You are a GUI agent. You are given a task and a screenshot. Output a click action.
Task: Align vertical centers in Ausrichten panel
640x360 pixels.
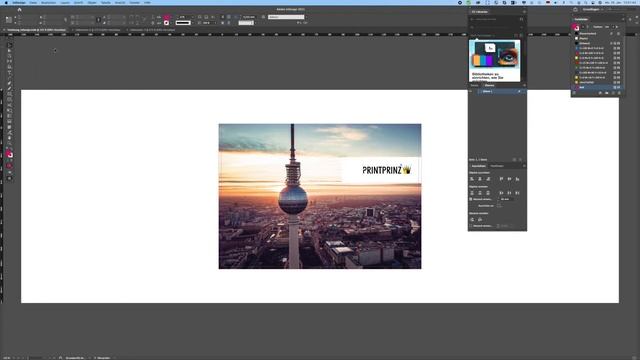[509, 179]
